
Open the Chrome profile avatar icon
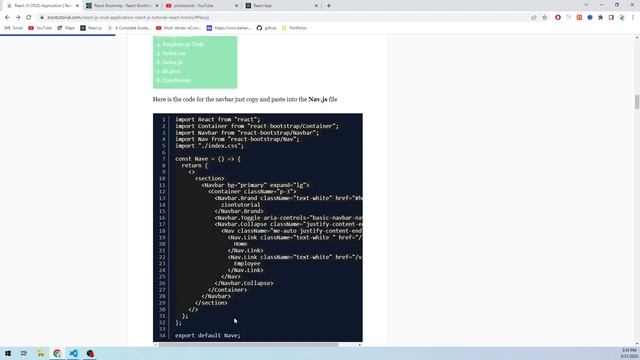coord(622,18)
